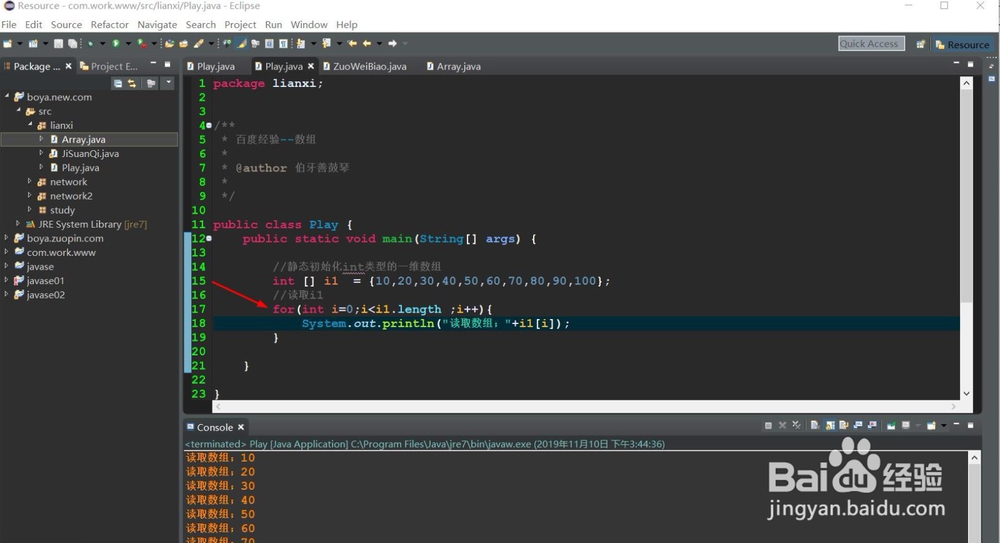Start the Debug launch icon
The width and height of the screenshot is (1000, 543).
point(91,44)
